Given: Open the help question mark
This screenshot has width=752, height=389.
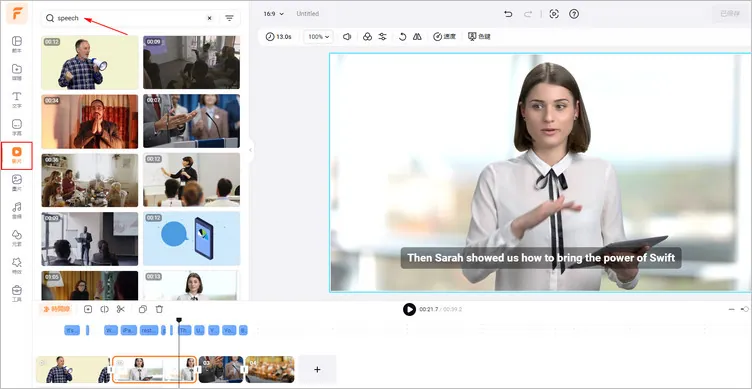Looking at the screenshot, I should pos(574,14).
